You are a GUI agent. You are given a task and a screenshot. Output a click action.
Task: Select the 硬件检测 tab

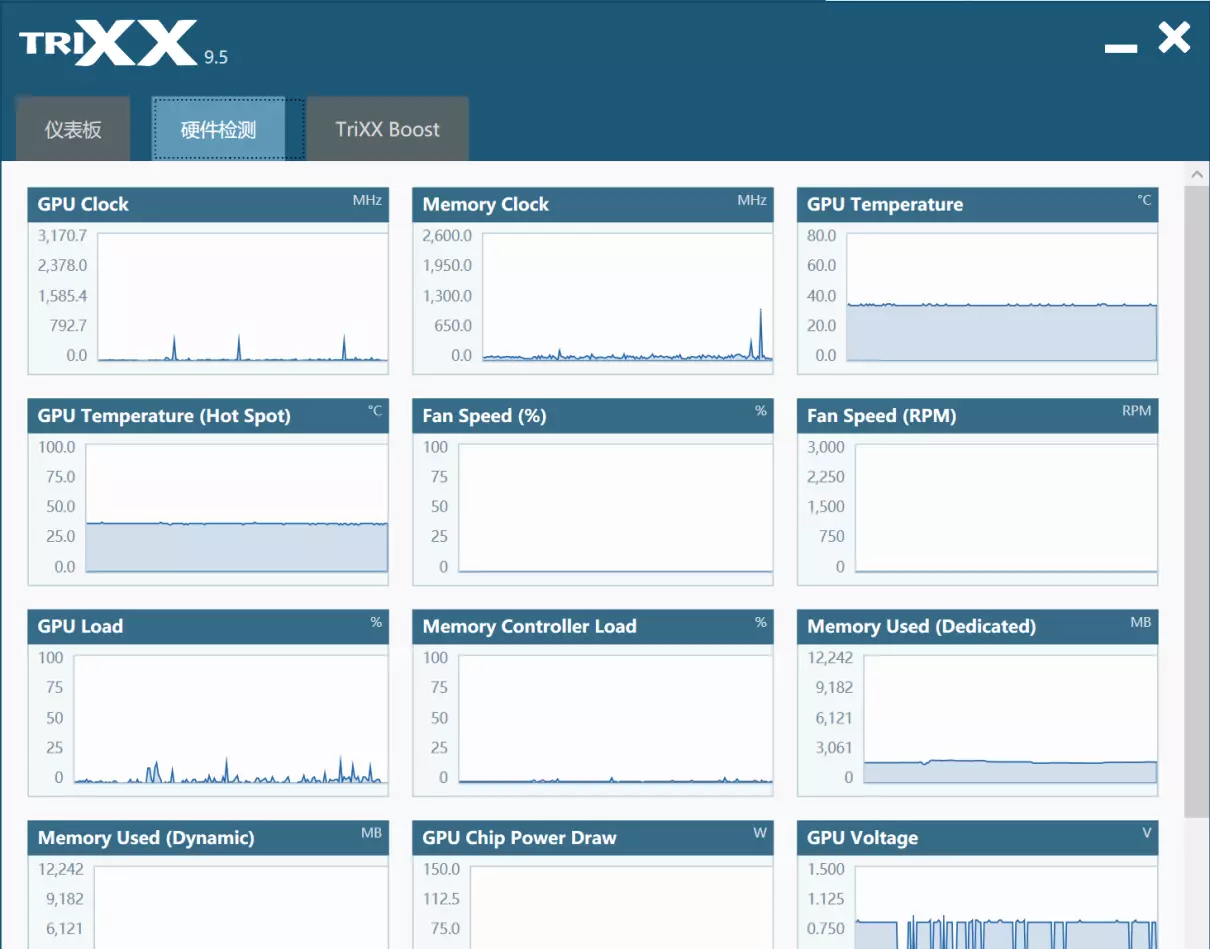[218, 129]
